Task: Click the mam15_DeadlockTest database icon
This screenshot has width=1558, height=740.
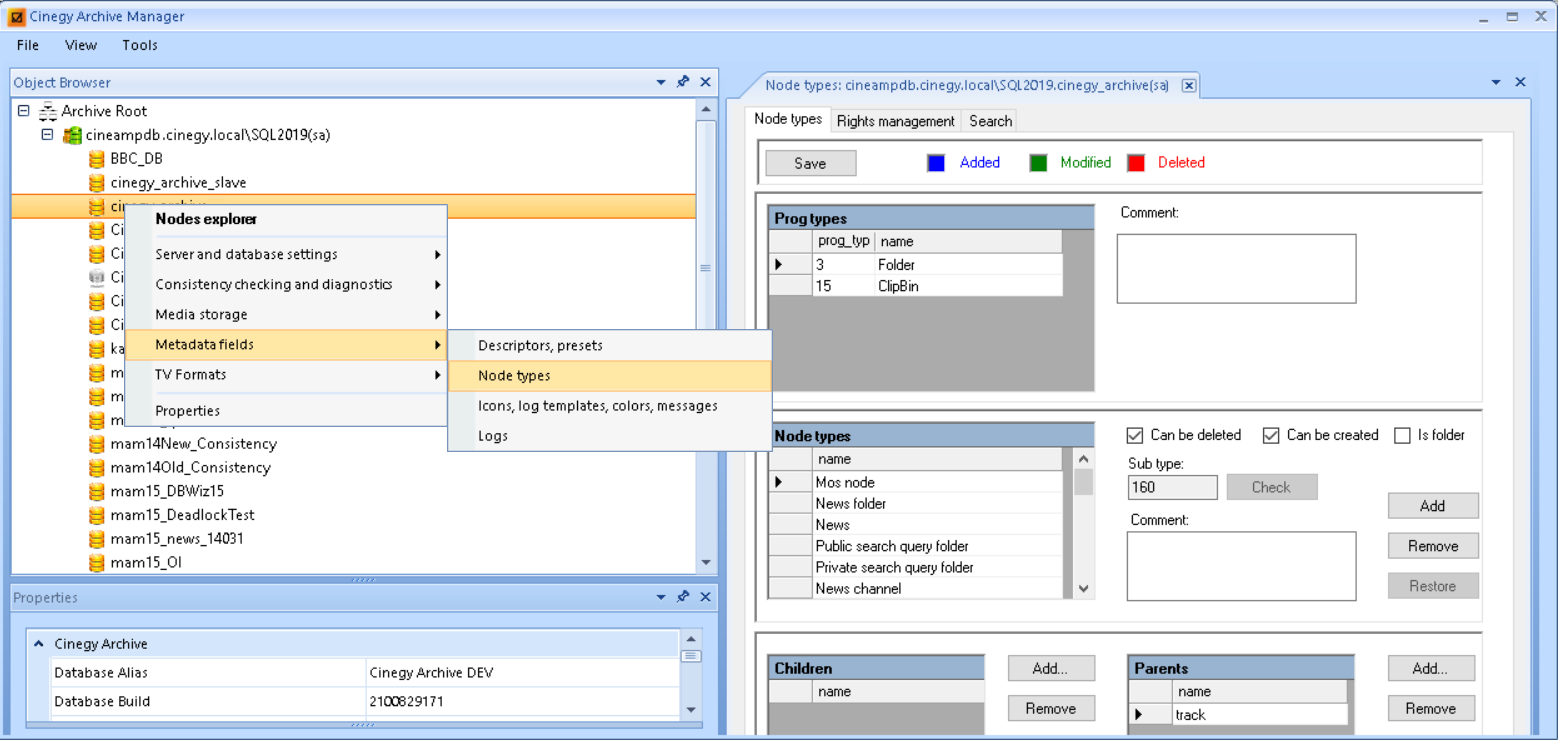Action: (97, 515)
